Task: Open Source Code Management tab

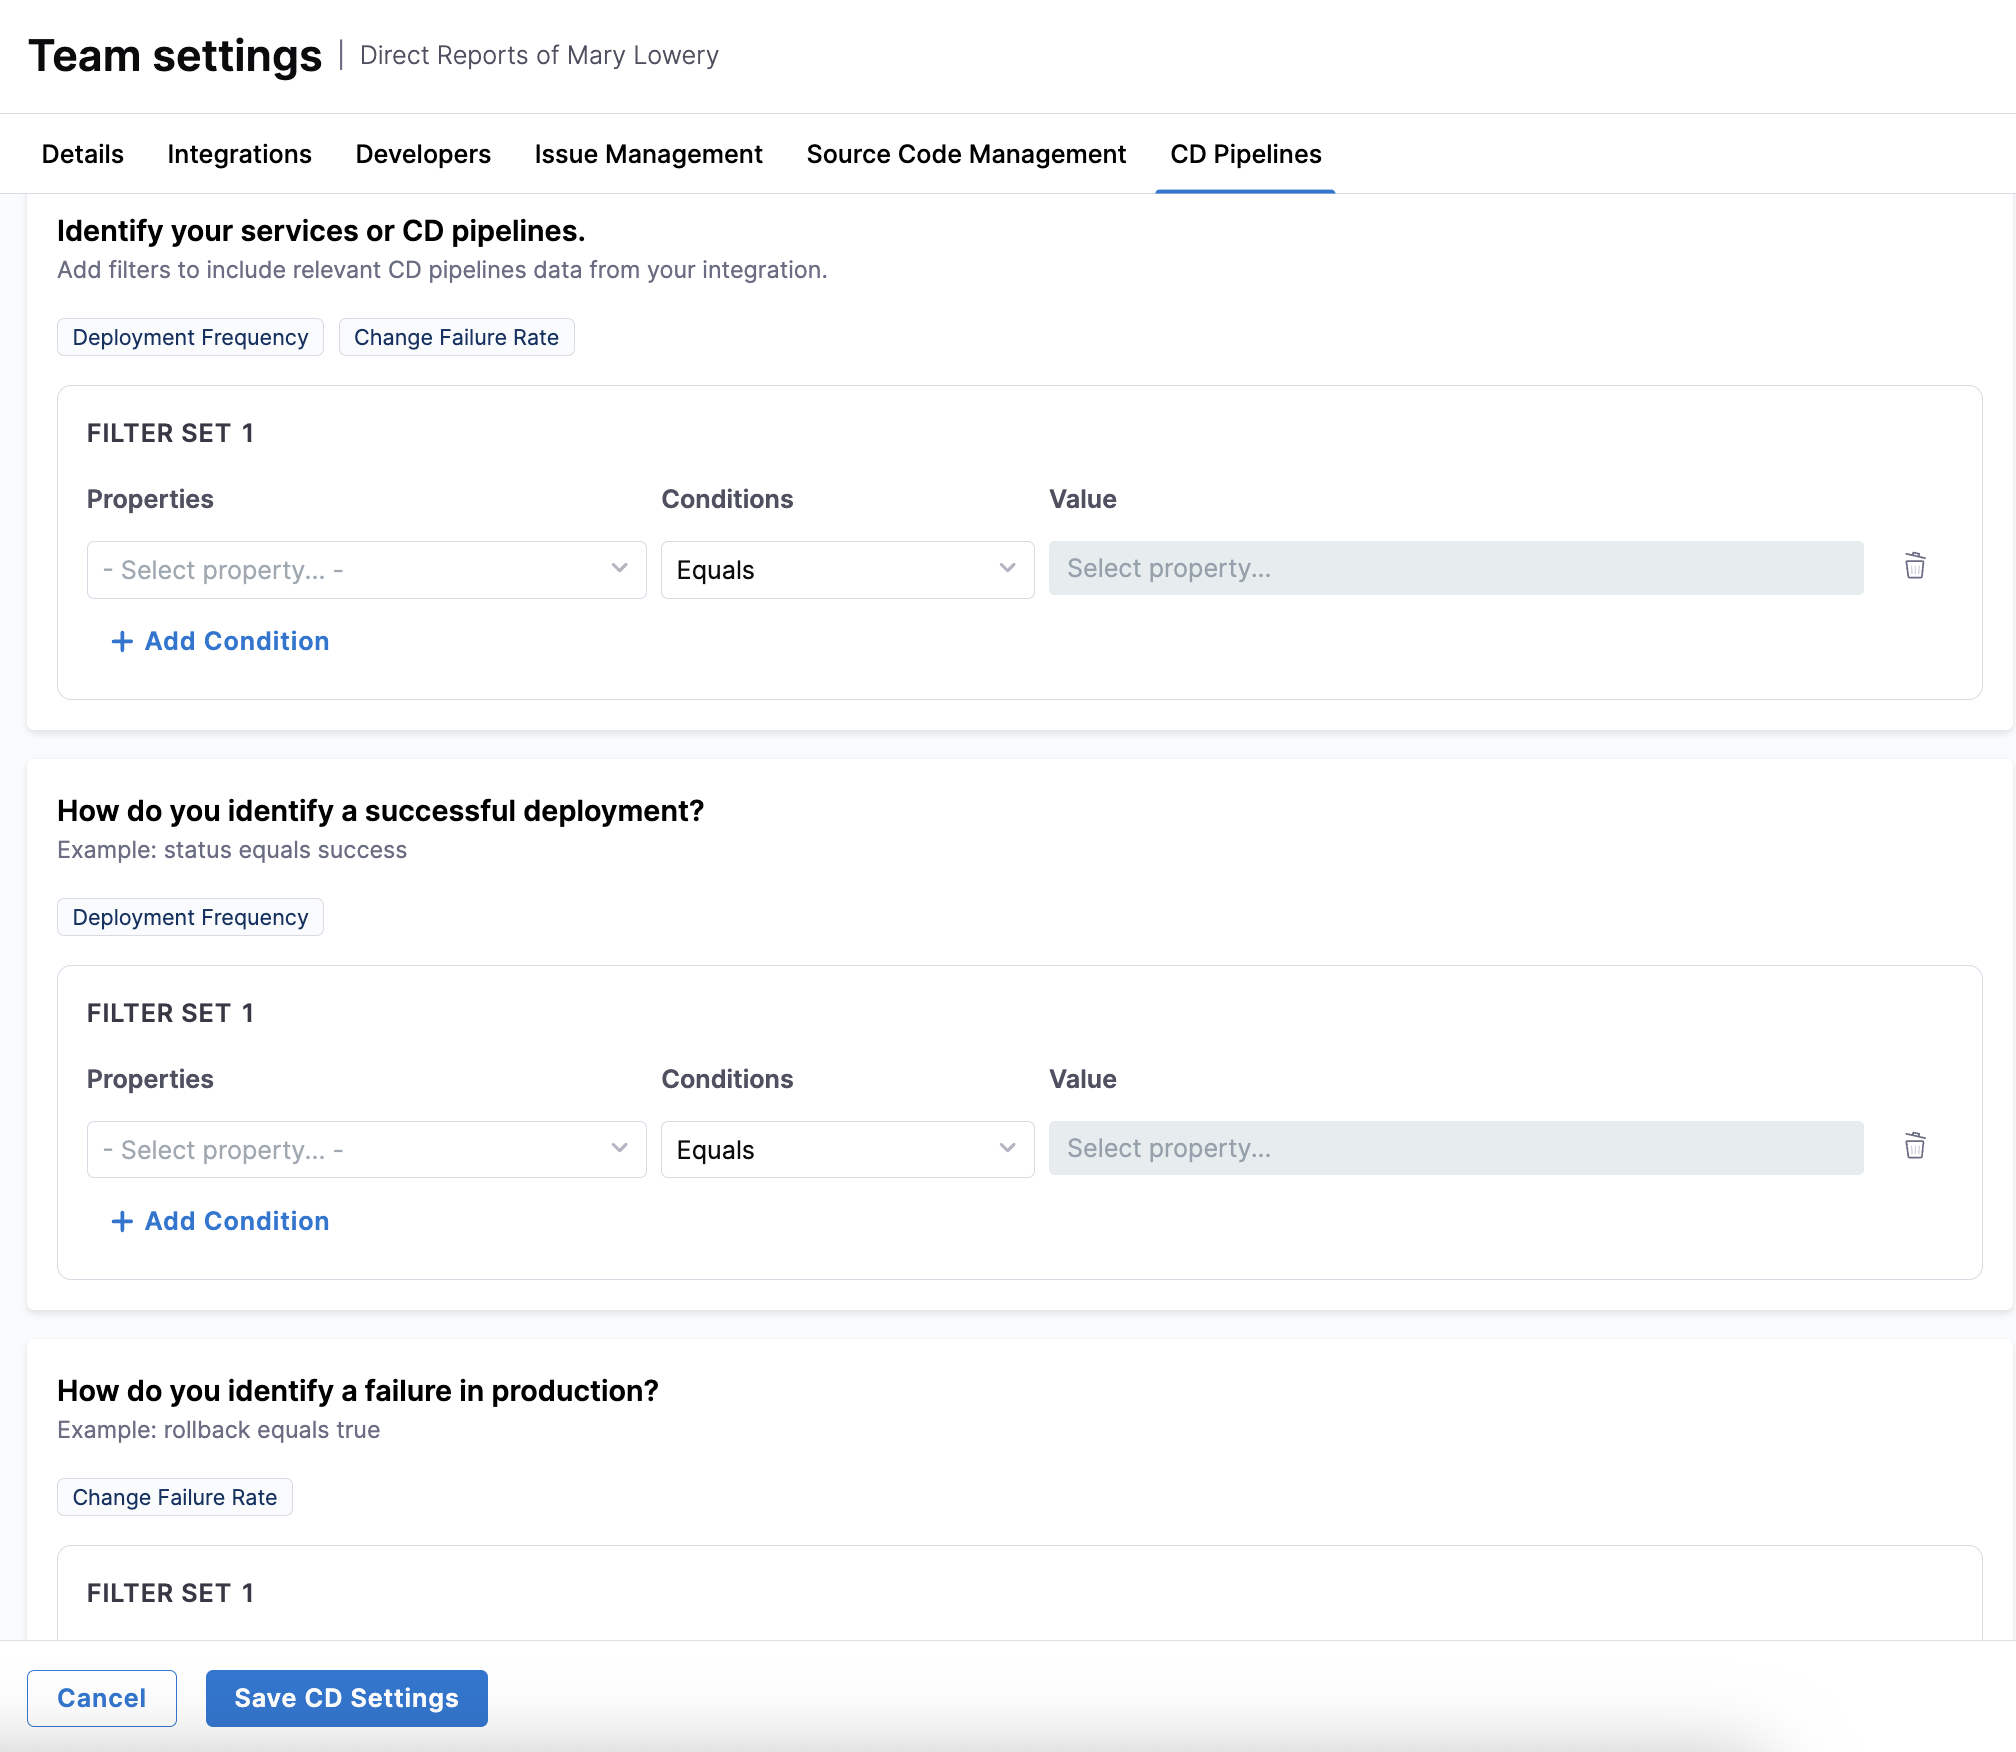Action: [x=966, y=154]
